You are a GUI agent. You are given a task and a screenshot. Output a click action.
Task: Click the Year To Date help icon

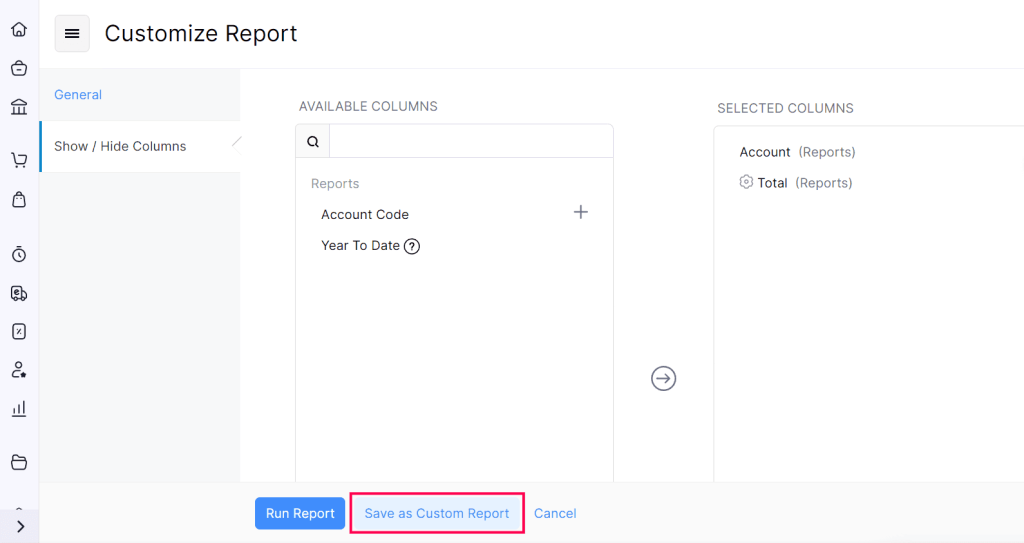(x=412, y=246)
